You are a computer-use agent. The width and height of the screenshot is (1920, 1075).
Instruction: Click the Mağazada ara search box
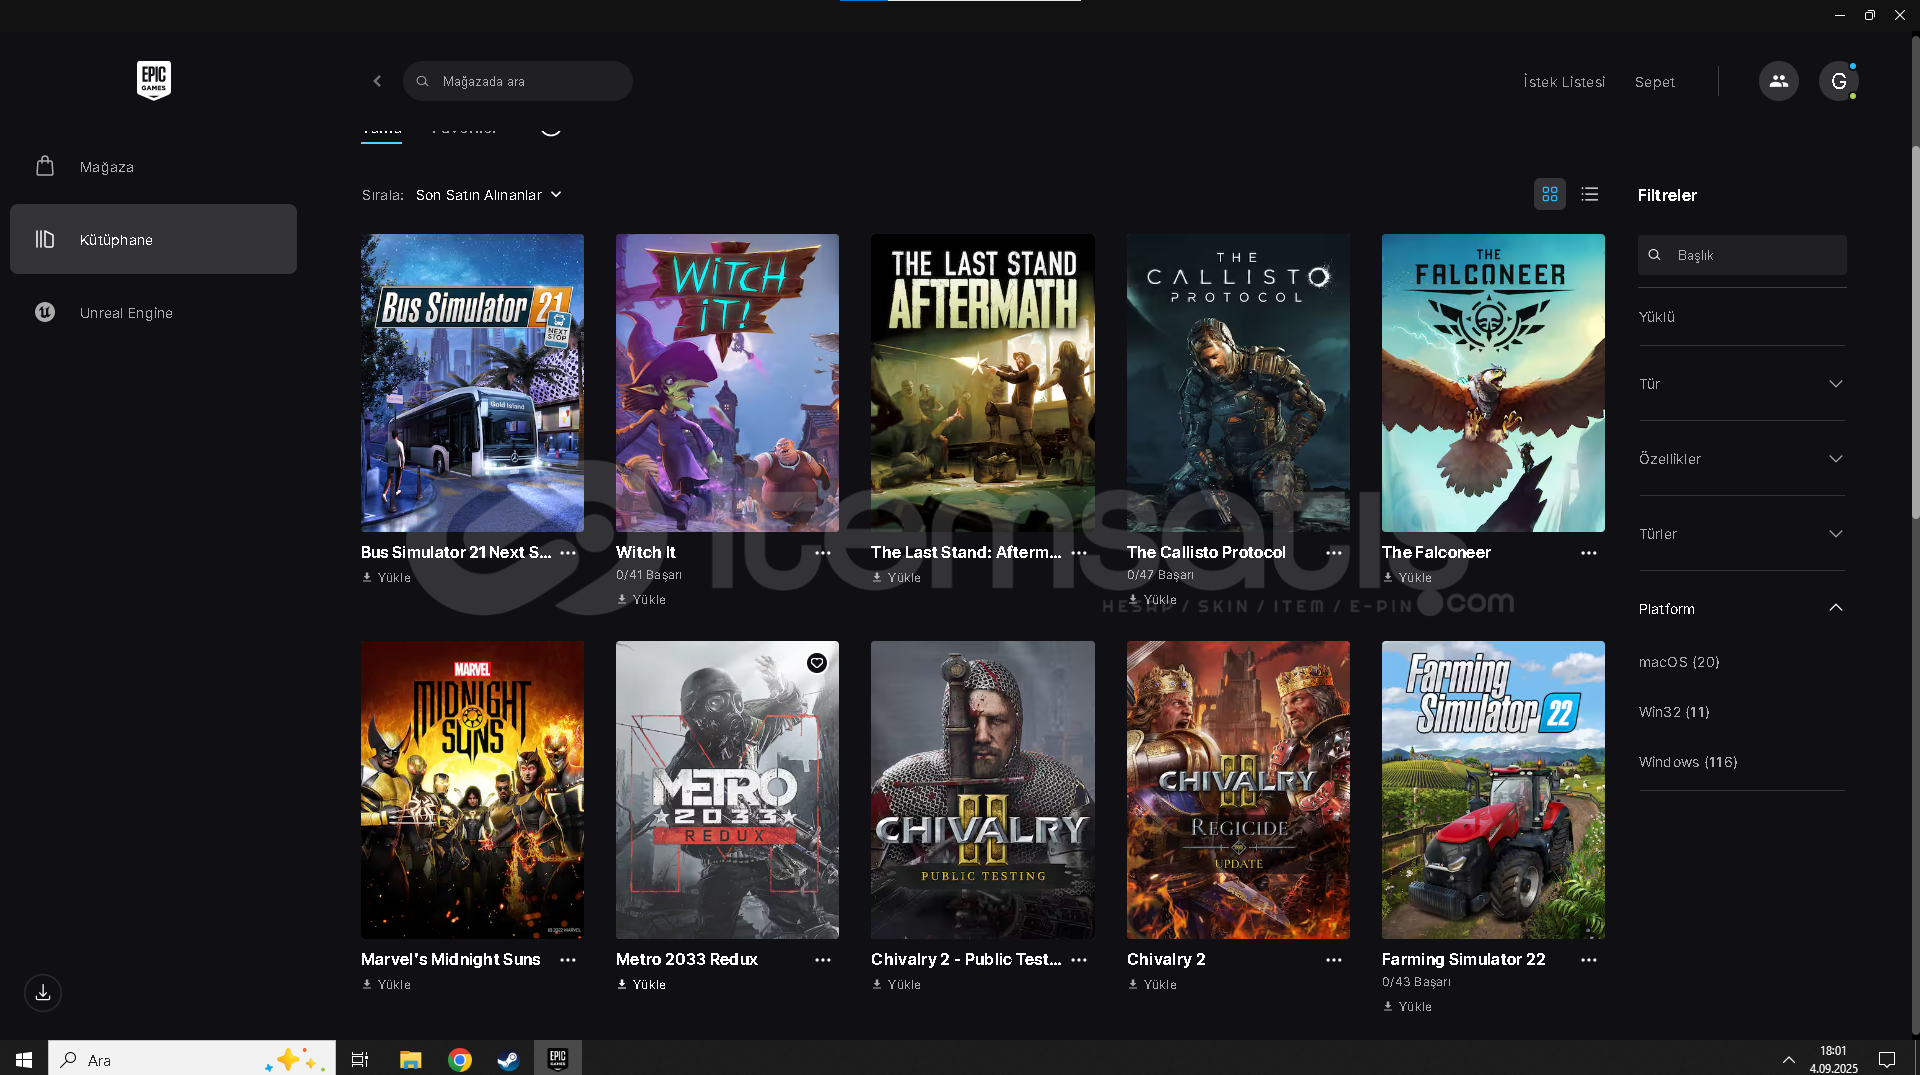tap(518, 81)
